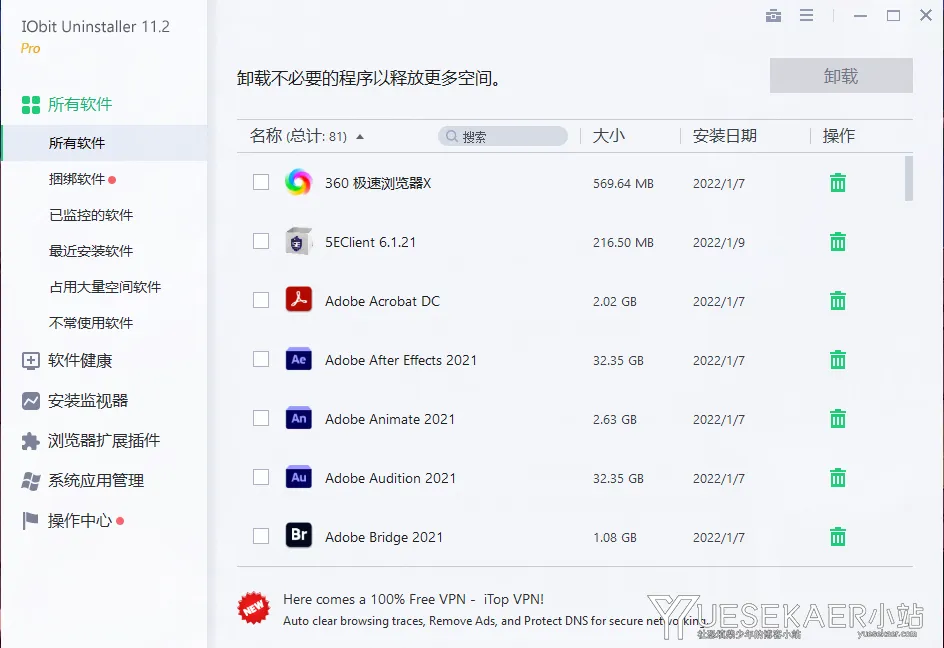Image resolution: width=944 pixels, height=648 pixels.
Task: Click Adobe Bridge 2021 name
Action: pyautogui.click(x=384, y=537)
